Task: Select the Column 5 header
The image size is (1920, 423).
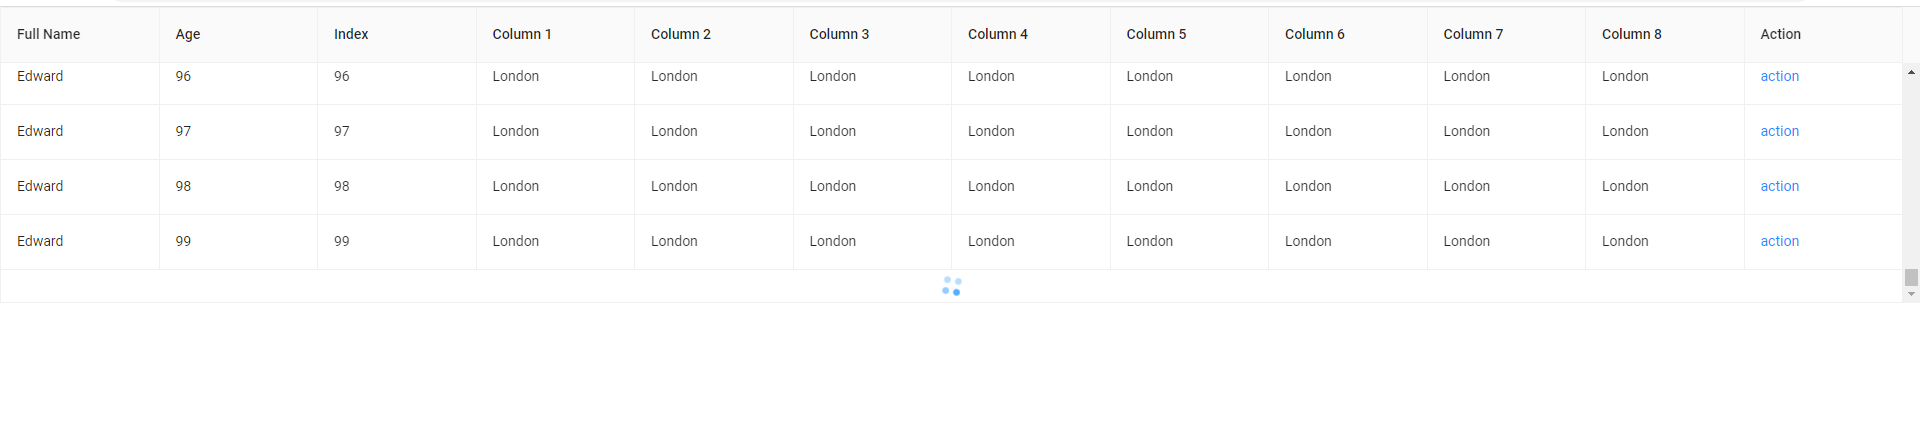Action: pyautogui.click(x=1156, y=34)
